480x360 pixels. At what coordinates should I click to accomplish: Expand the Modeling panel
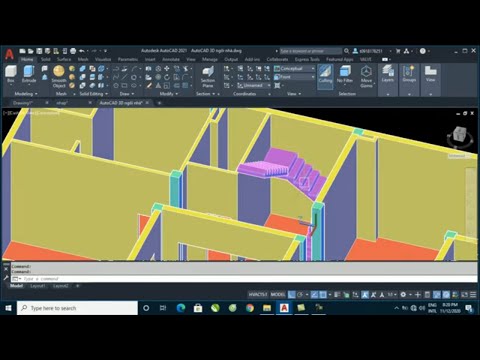point(26,94)
